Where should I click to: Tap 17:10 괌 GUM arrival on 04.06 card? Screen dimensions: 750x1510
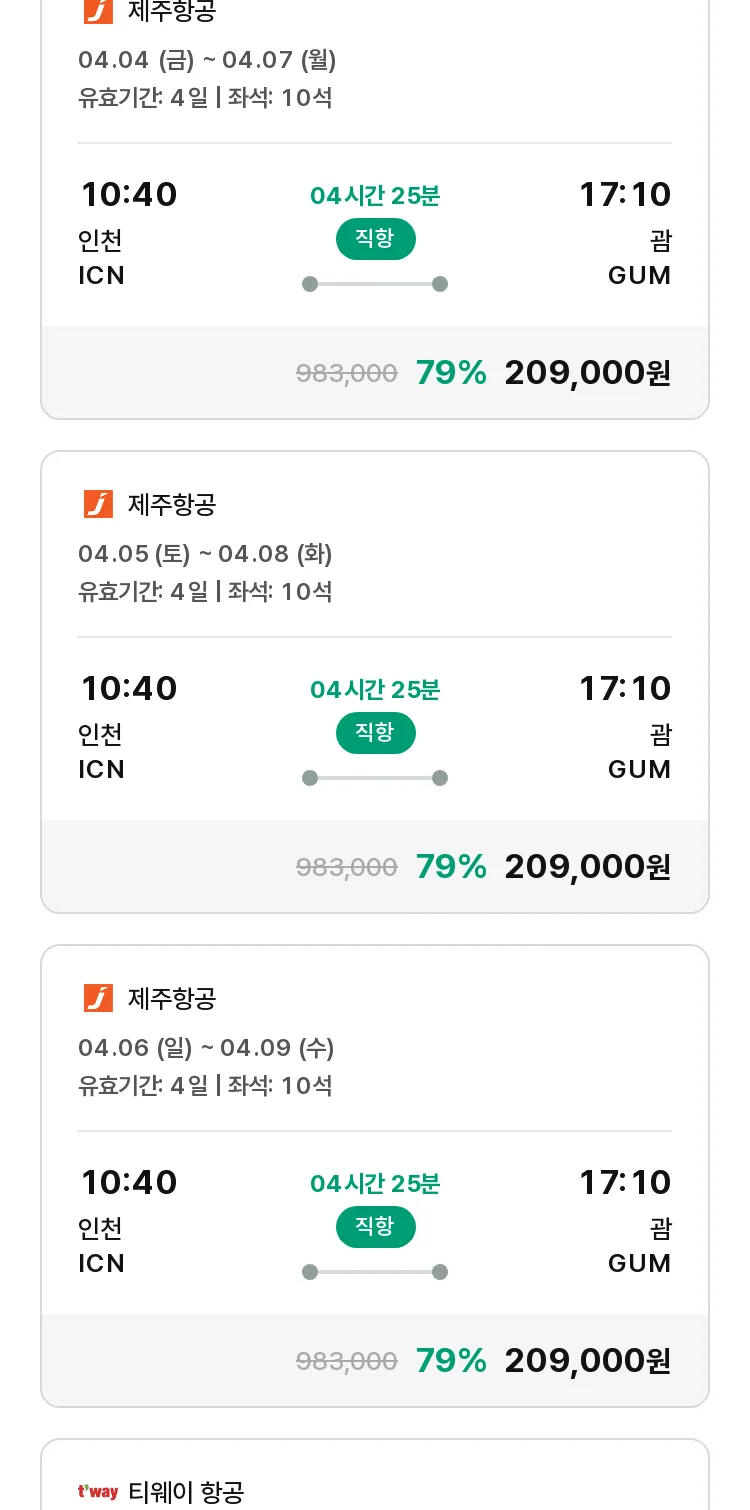pyautogui.click(x=625, y=1222)
